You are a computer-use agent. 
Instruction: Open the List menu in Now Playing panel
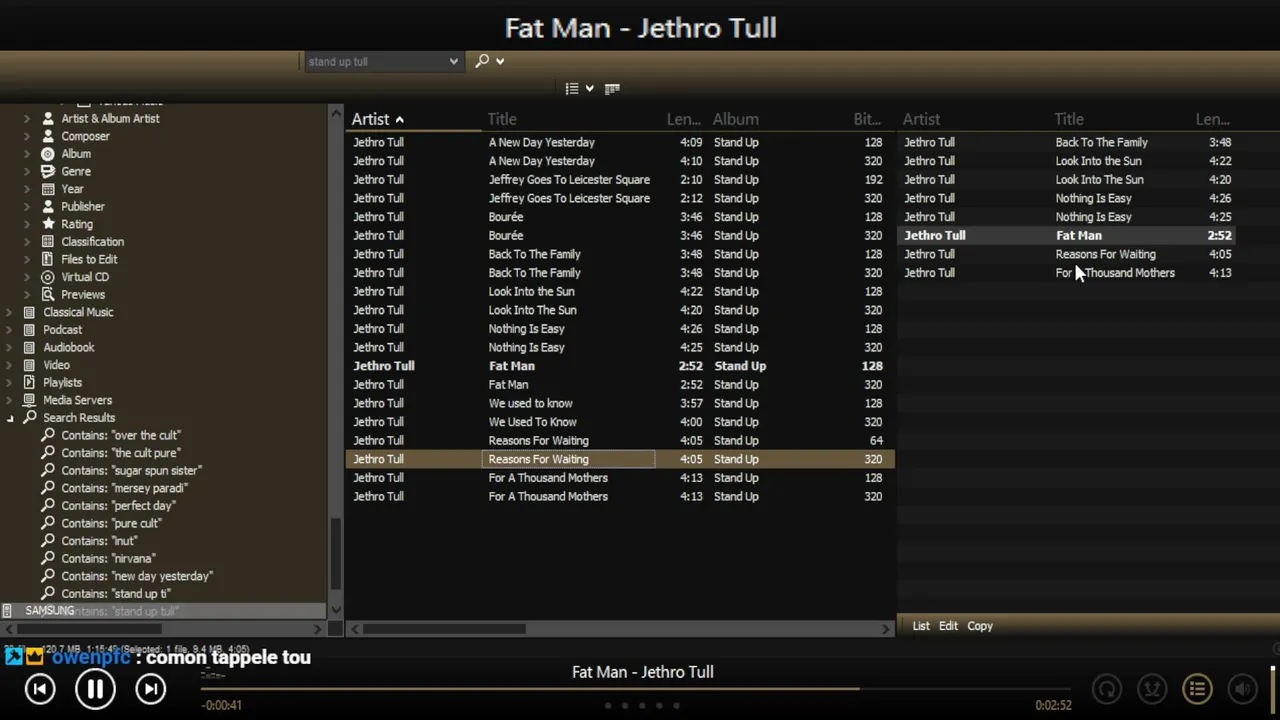tap(921, 626)
